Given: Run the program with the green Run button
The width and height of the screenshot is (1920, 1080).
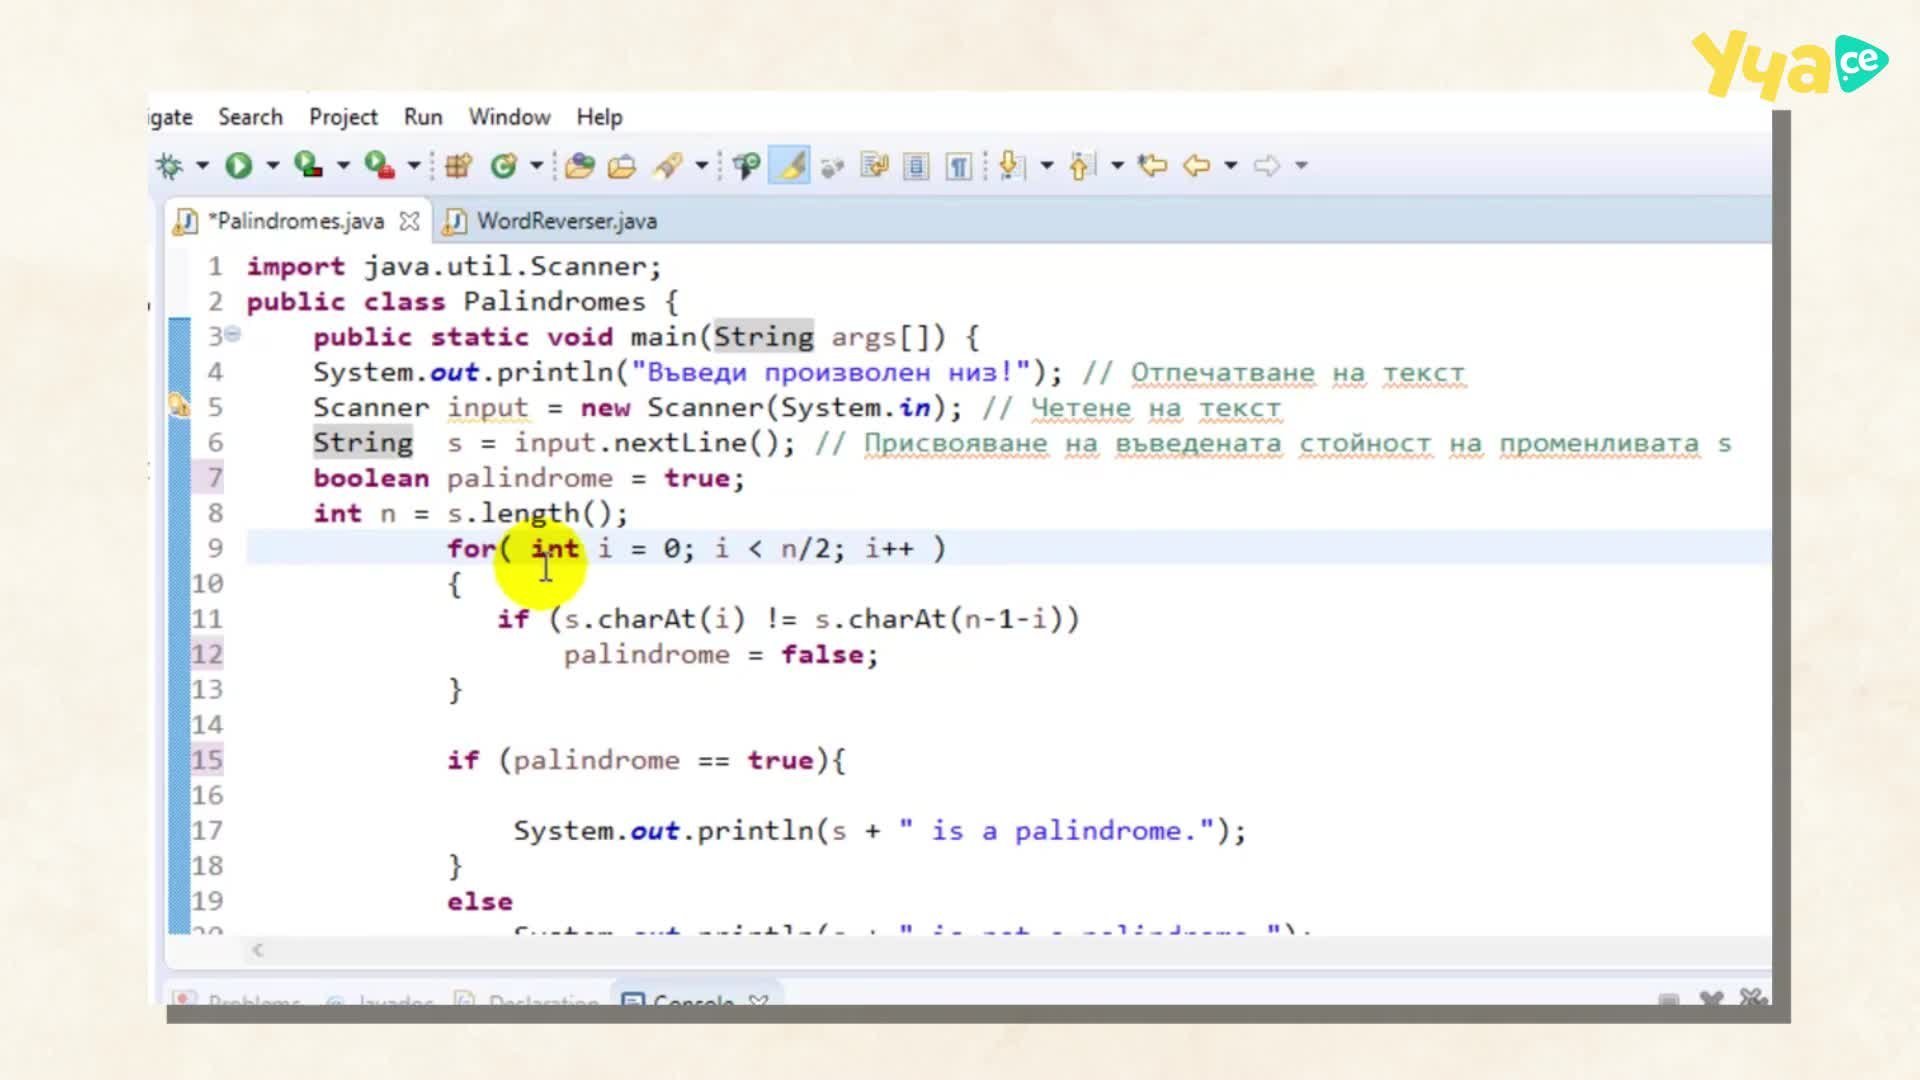Looking at the screenshot, I should click(238, 165).
